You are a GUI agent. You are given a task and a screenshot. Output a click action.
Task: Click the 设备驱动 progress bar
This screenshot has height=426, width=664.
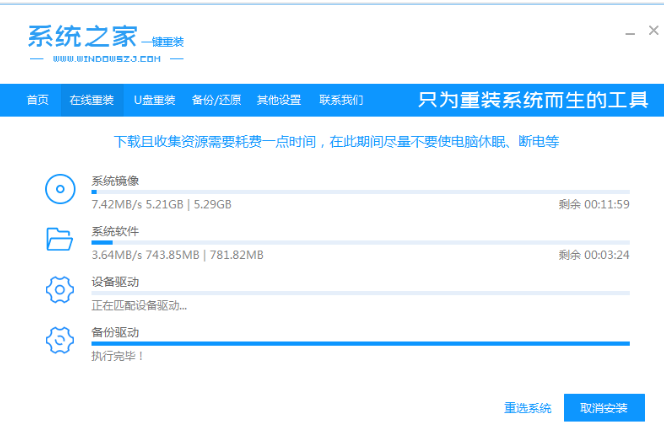[360, 293]
